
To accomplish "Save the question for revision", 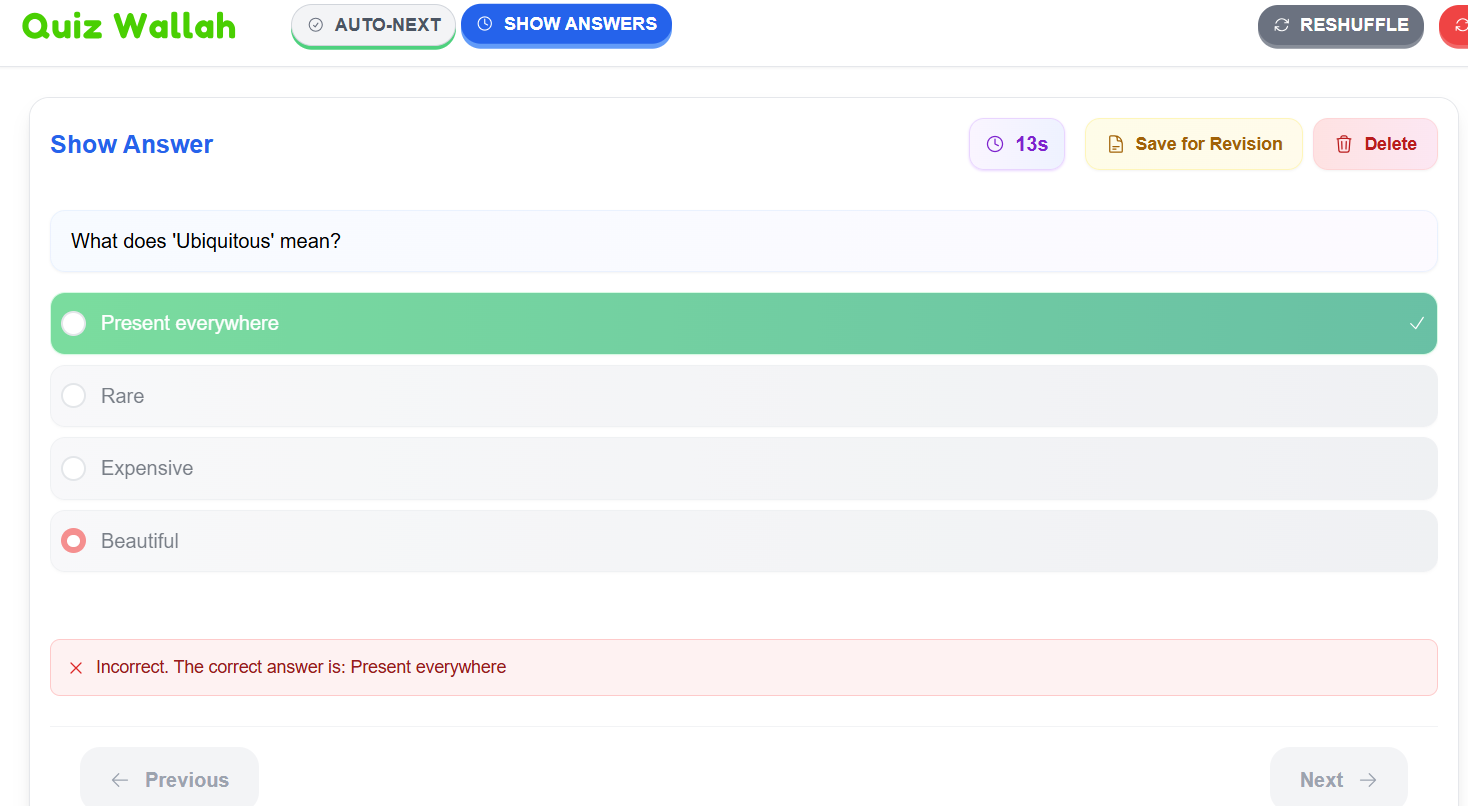I will pos(1194,144).
